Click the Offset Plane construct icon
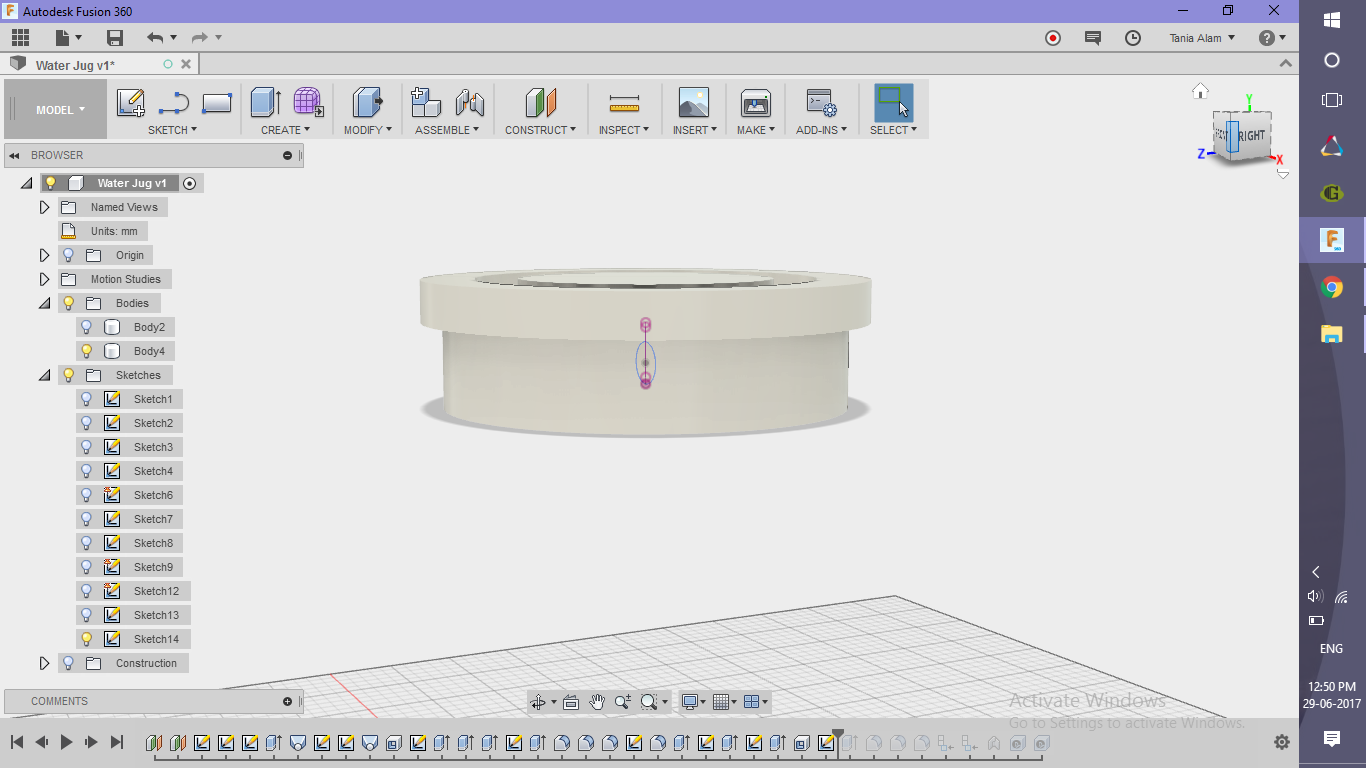 [x=541, y=103]
